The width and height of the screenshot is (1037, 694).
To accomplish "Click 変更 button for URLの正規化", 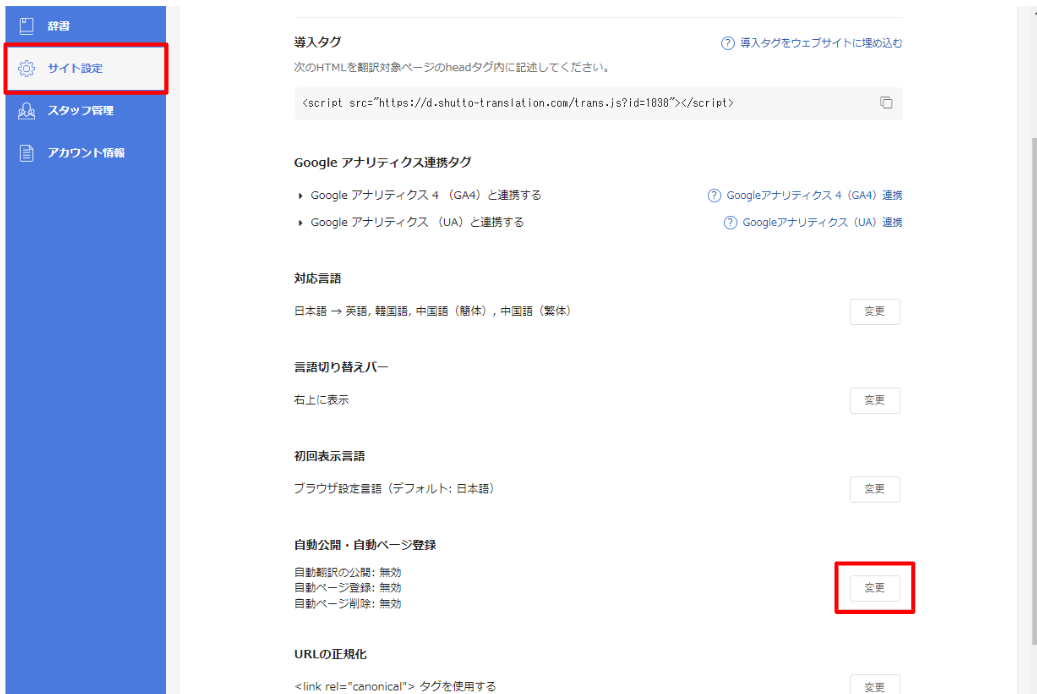I will (x=874, y=686).
